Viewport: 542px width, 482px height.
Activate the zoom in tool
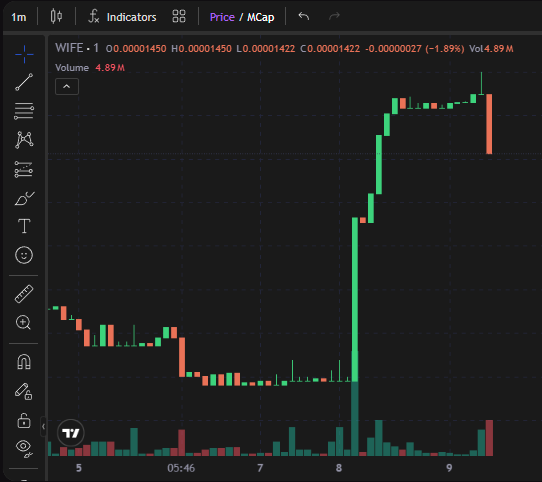point(24,323)
